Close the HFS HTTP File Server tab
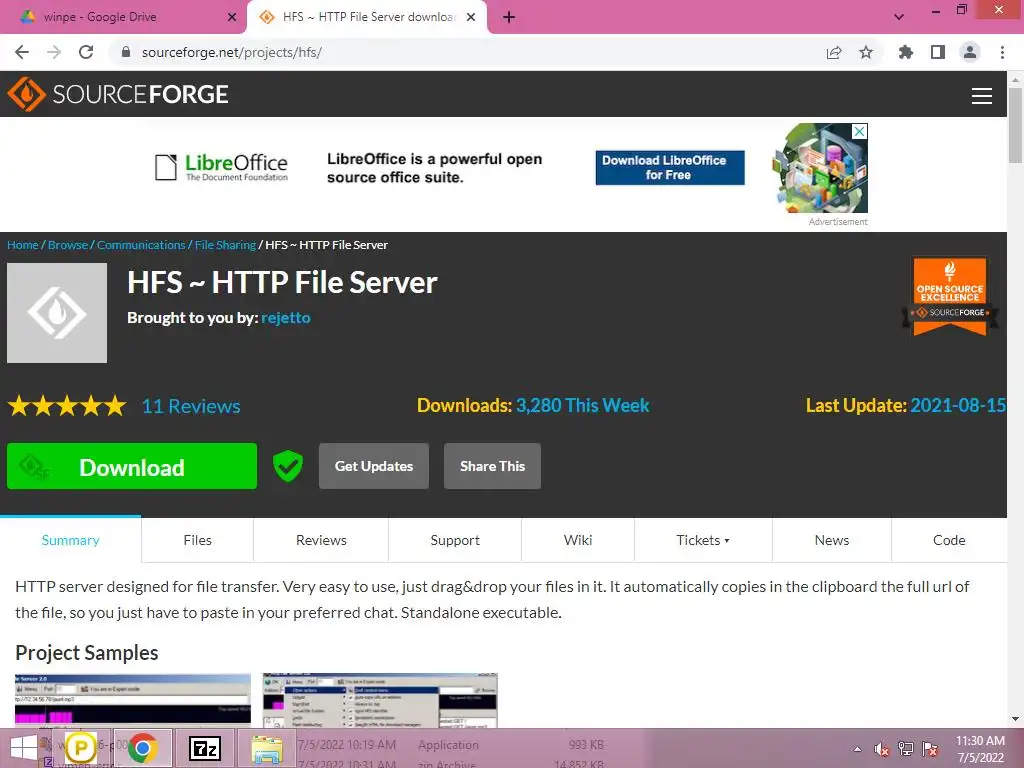The image size is (1024, 768). (471, 17)
